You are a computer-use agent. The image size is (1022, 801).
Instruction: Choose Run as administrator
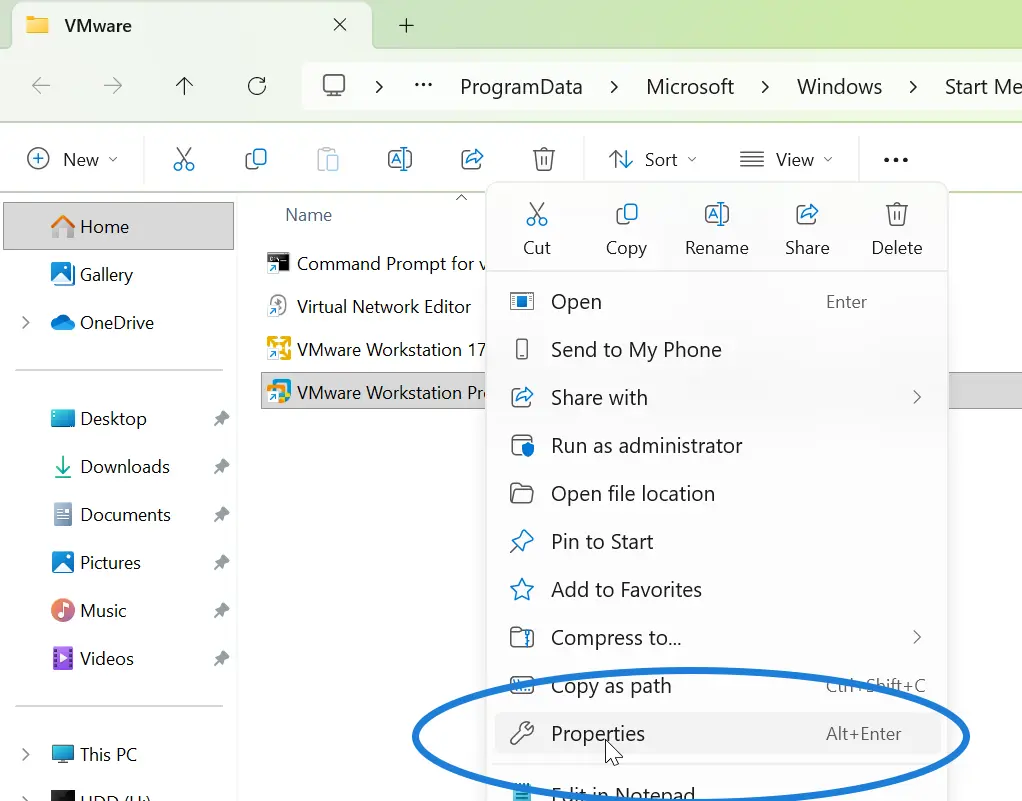tap(646, 446)
